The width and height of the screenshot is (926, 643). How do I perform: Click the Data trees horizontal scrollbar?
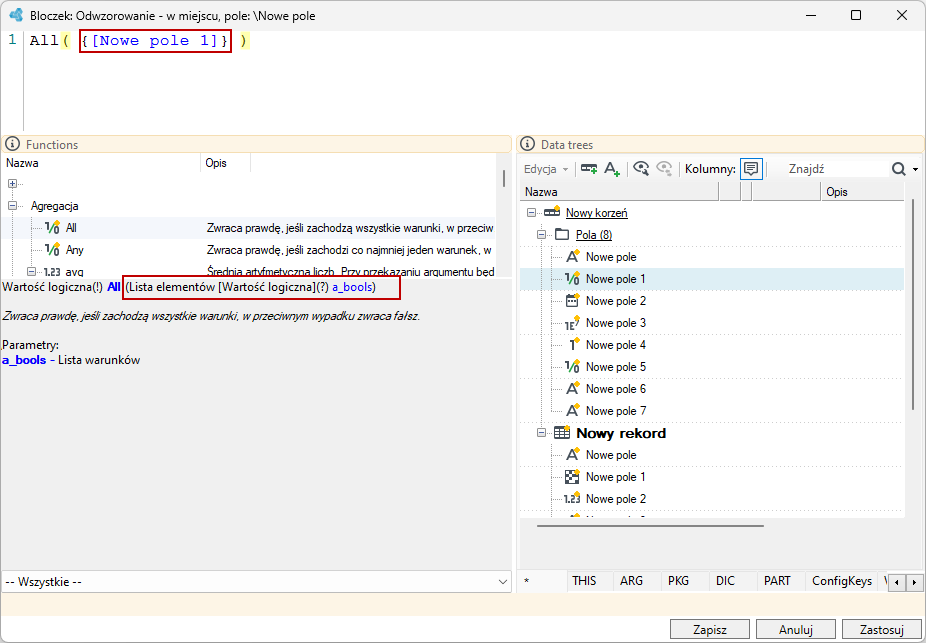(650, 526)
